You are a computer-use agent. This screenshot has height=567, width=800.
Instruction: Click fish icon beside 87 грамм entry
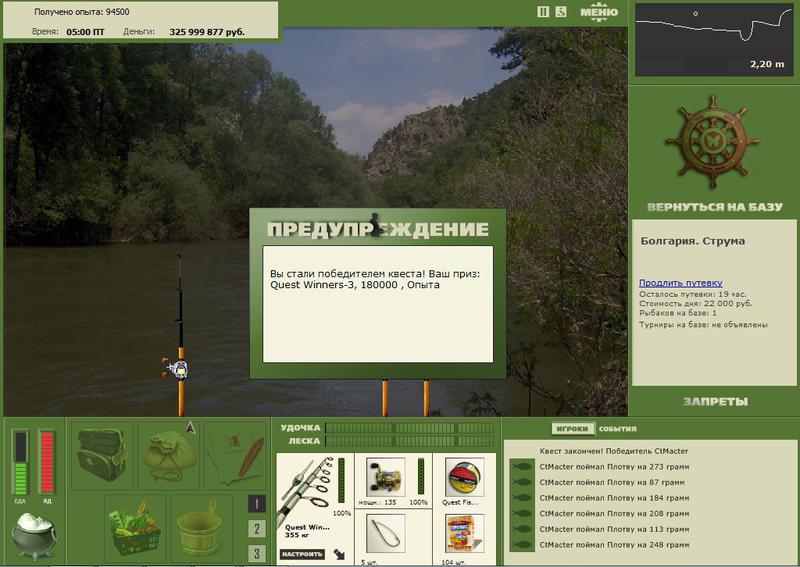(x=522, y=482)
